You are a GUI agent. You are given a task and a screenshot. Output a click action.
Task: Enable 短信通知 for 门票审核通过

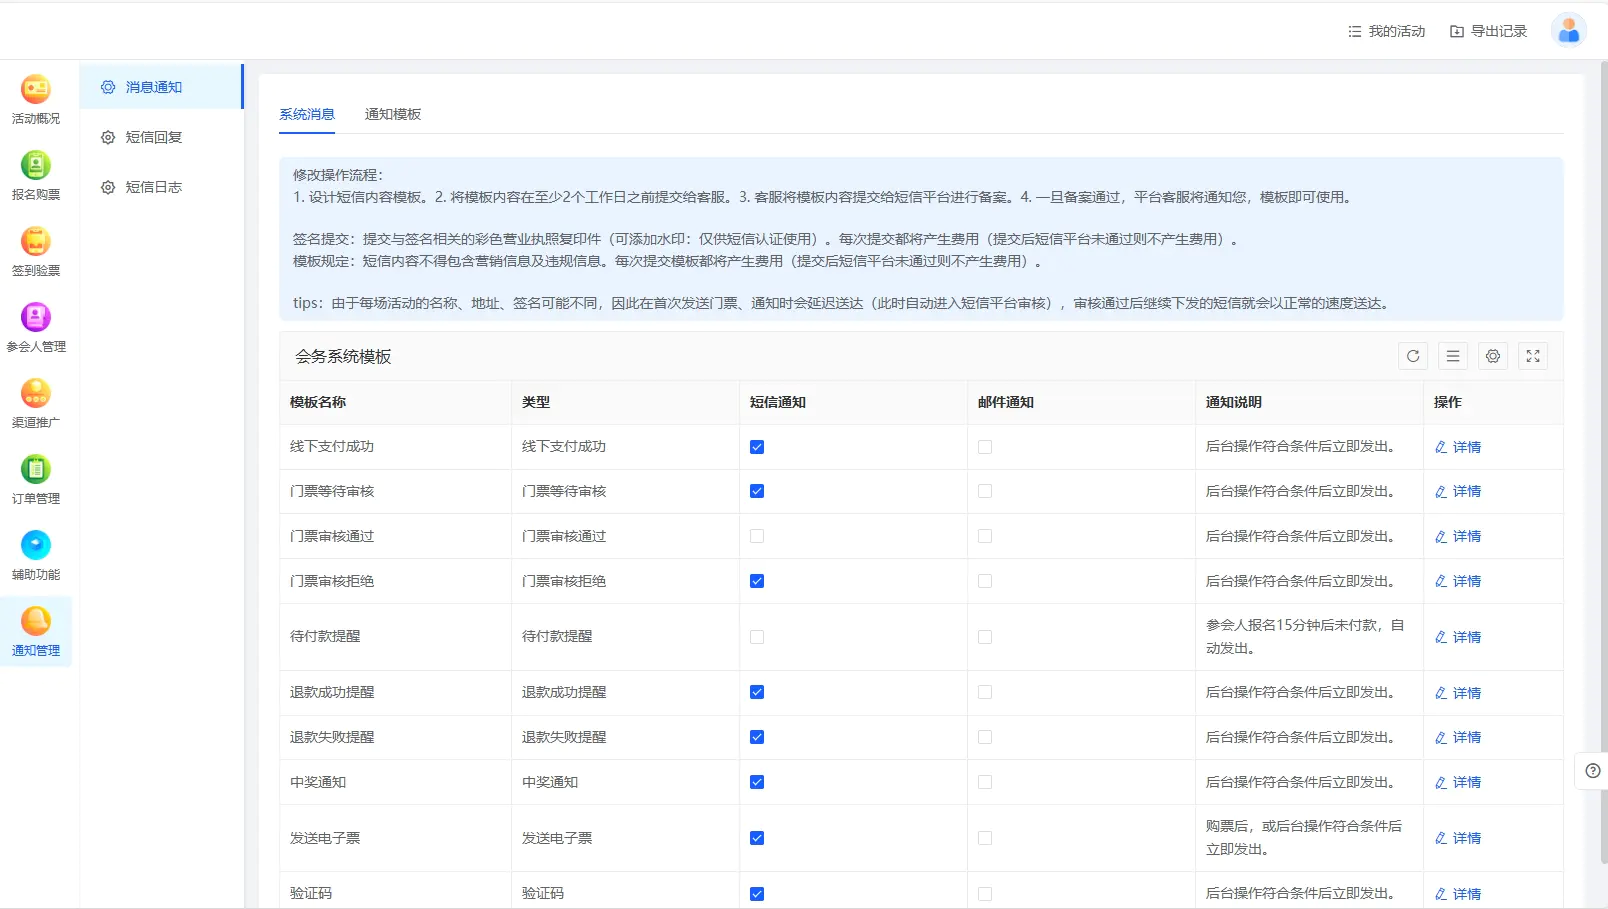(757, 536)
